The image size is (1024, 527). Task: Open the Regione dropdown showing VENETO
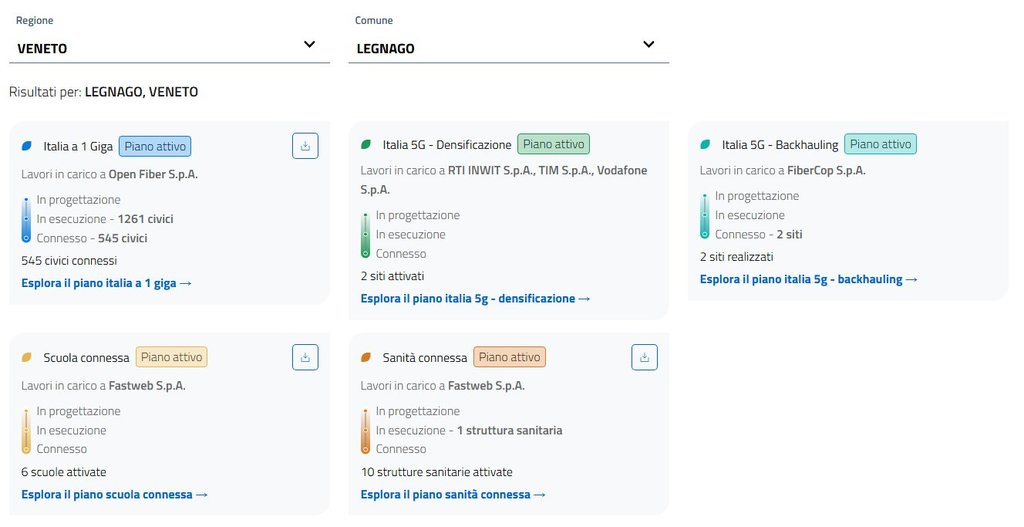168,47
